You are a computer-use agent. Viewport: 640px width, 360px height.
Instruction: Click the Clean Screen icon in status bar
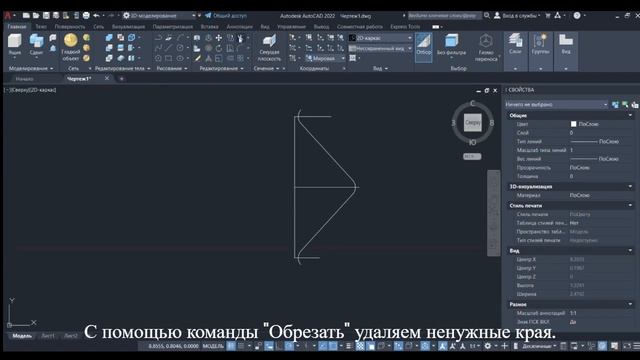(627, 346)
